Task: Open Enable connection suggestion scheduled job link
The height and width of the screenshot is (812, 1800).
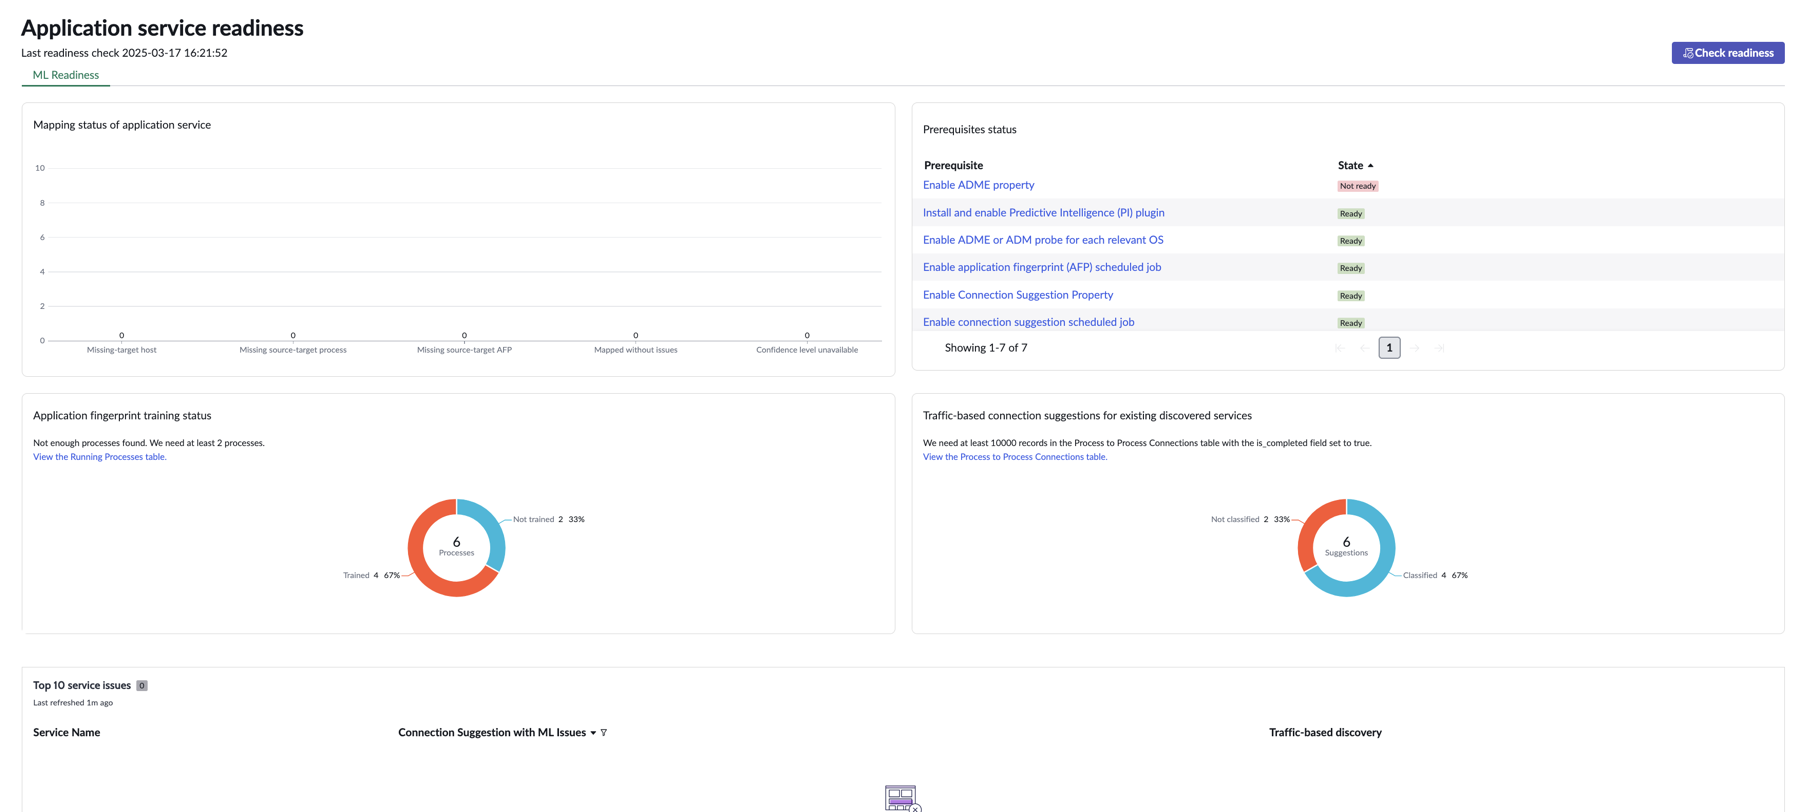Action: tap(1028, 322)
